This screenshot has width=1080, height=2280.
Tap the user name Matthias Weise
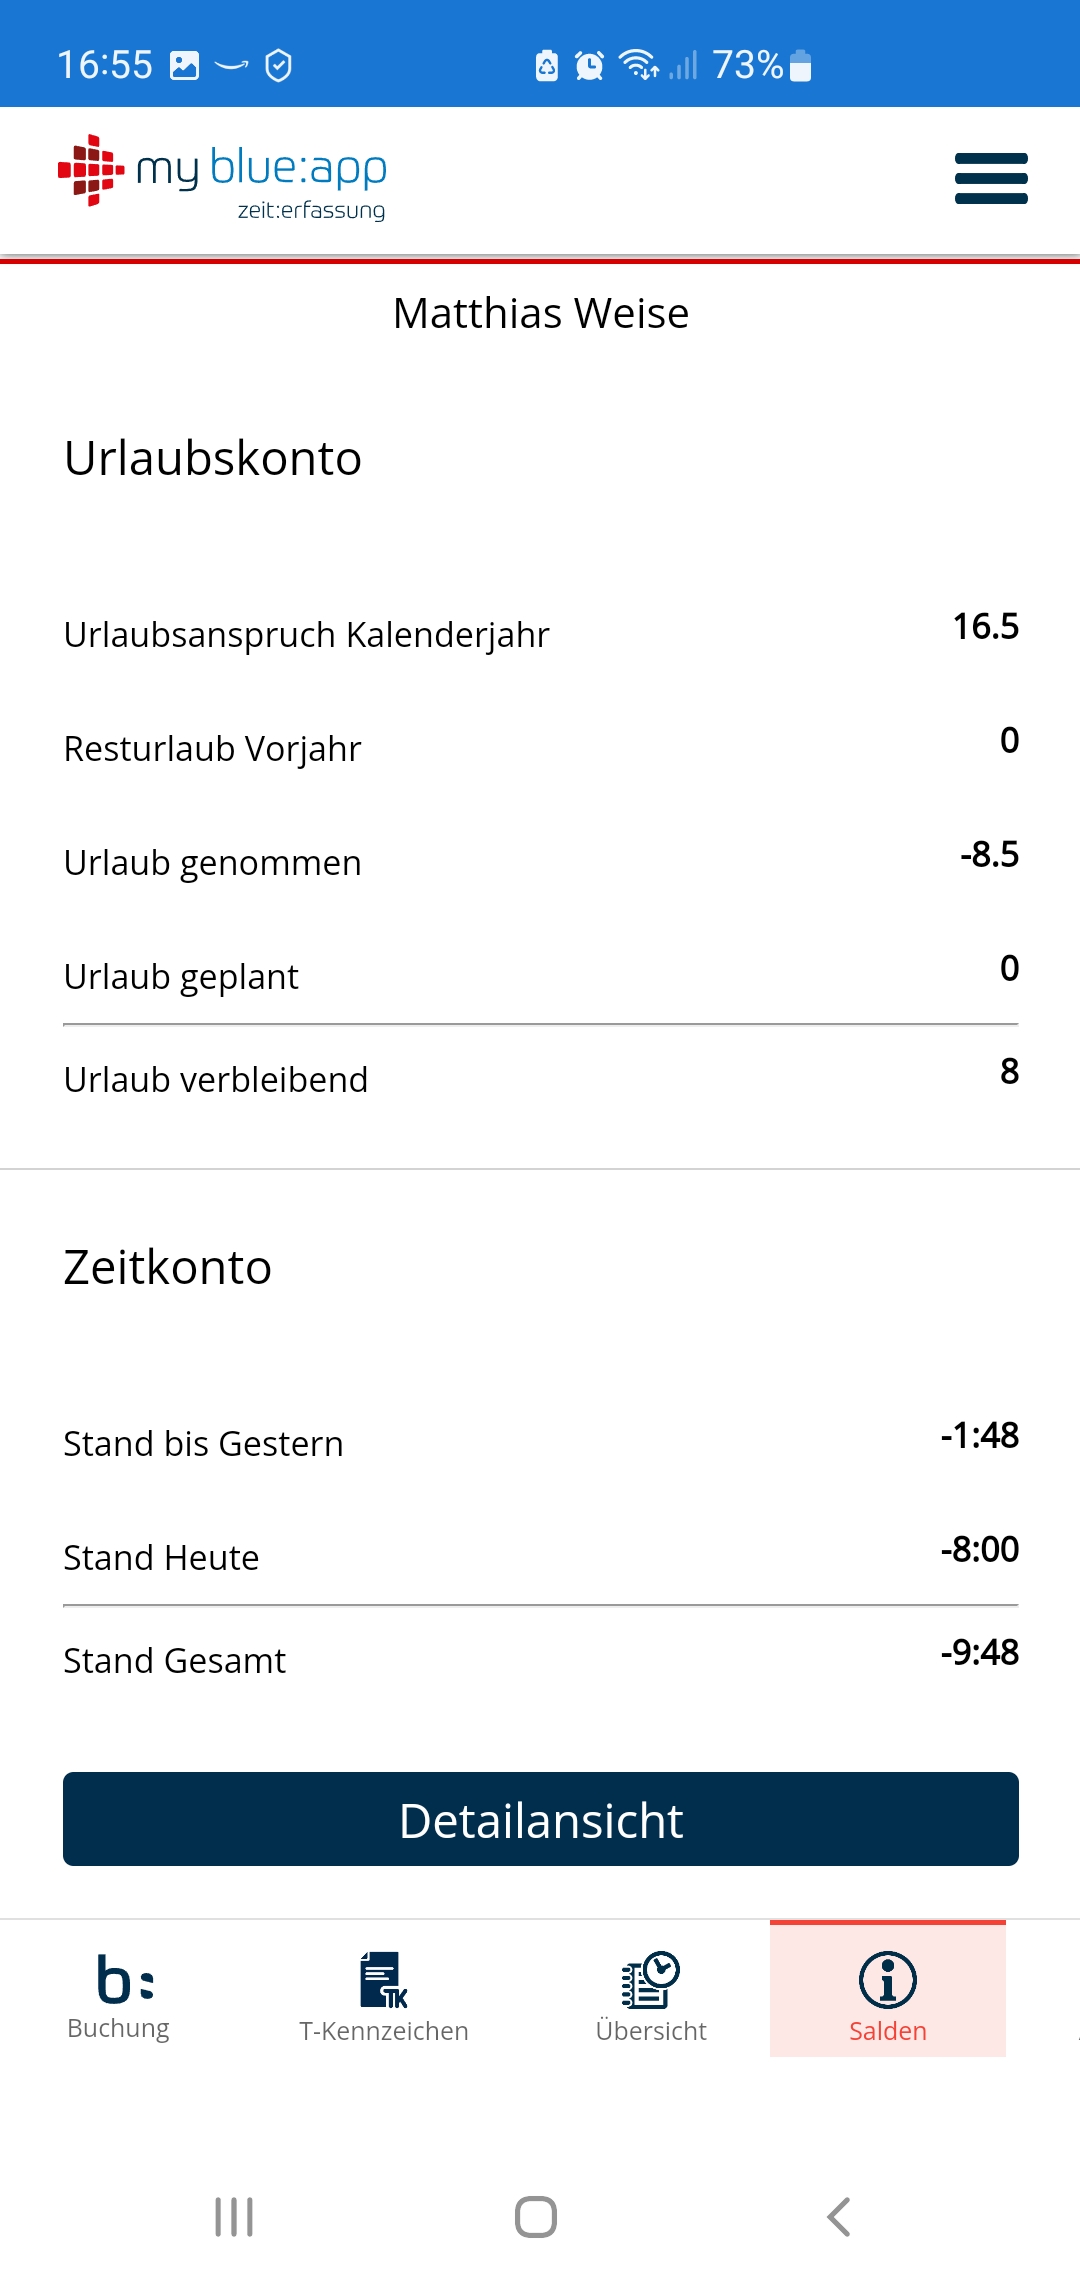(540, 313)
